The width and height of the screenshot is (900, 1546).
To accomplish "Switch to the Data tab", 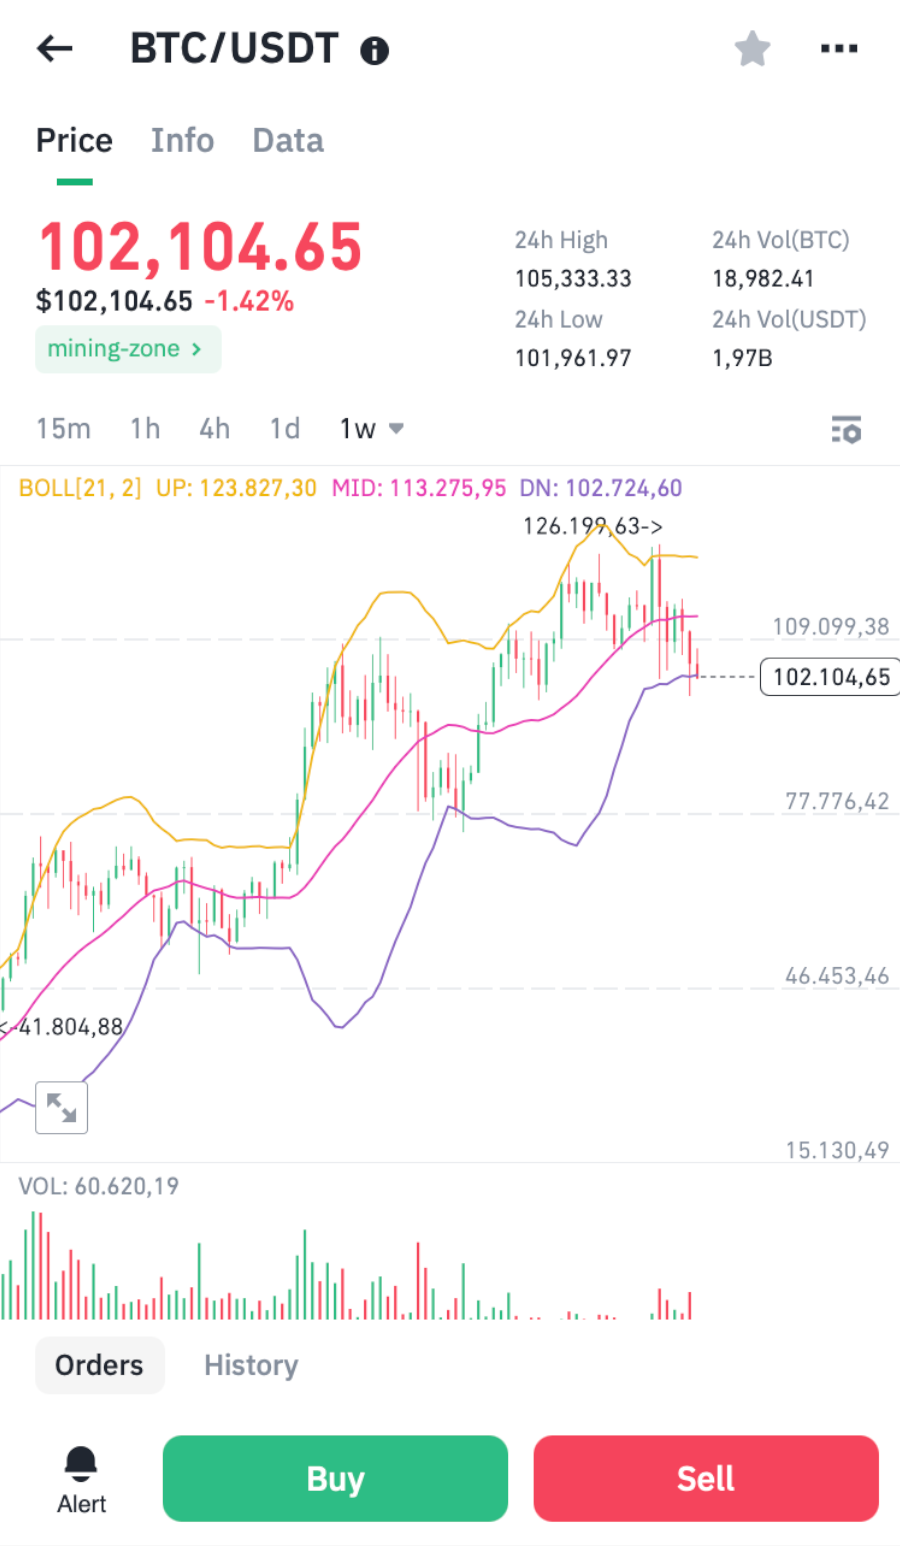I will [x=288, y=141].
